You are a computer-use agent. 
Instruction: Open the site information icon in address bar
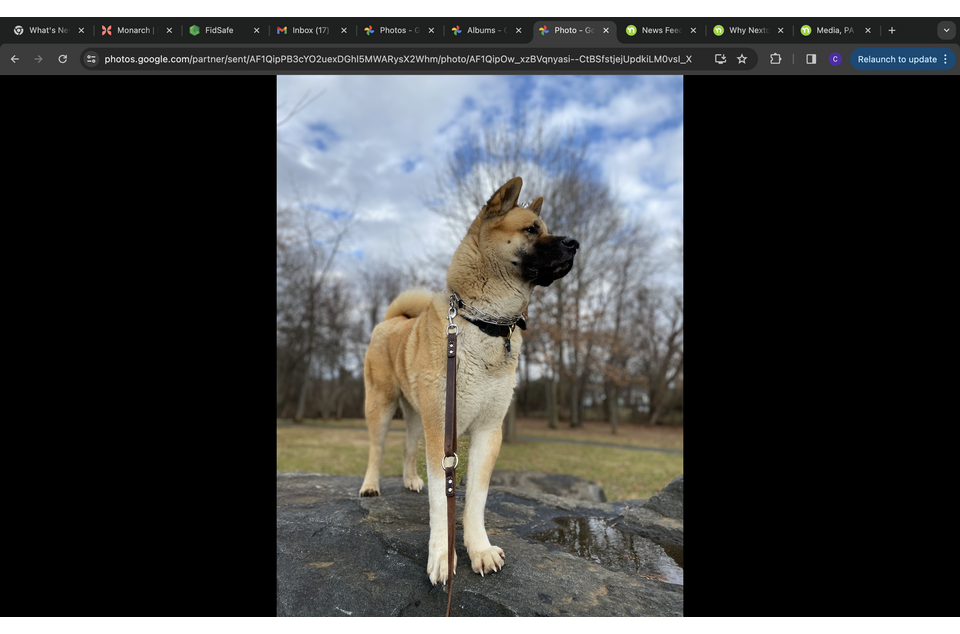point(91,59)
